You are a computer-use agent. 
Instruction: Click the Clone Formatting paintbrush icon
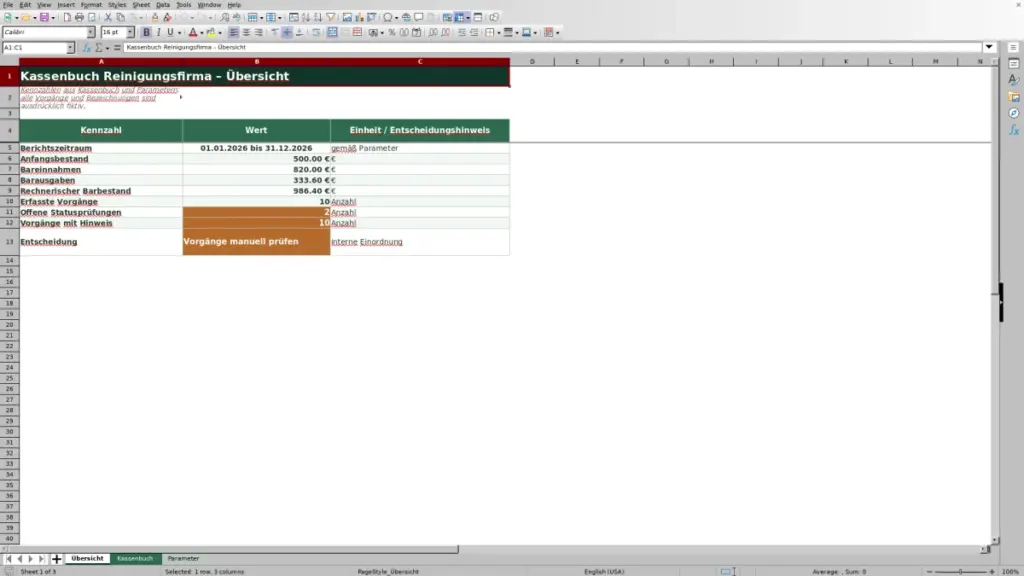[x=155, y=17]
